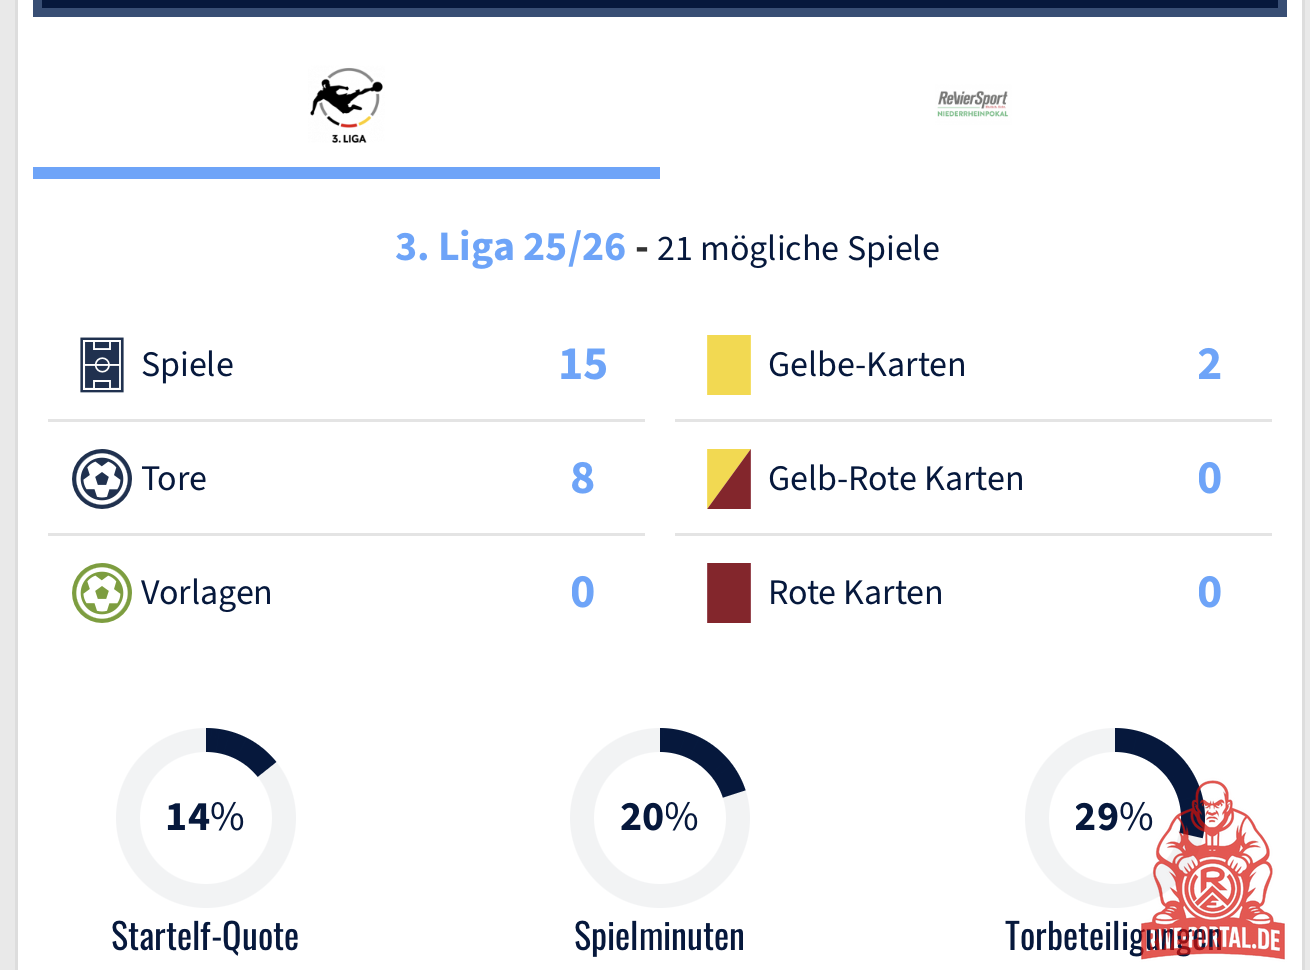Click the green soccer ball Vorlagen icon

pos(102,593)
